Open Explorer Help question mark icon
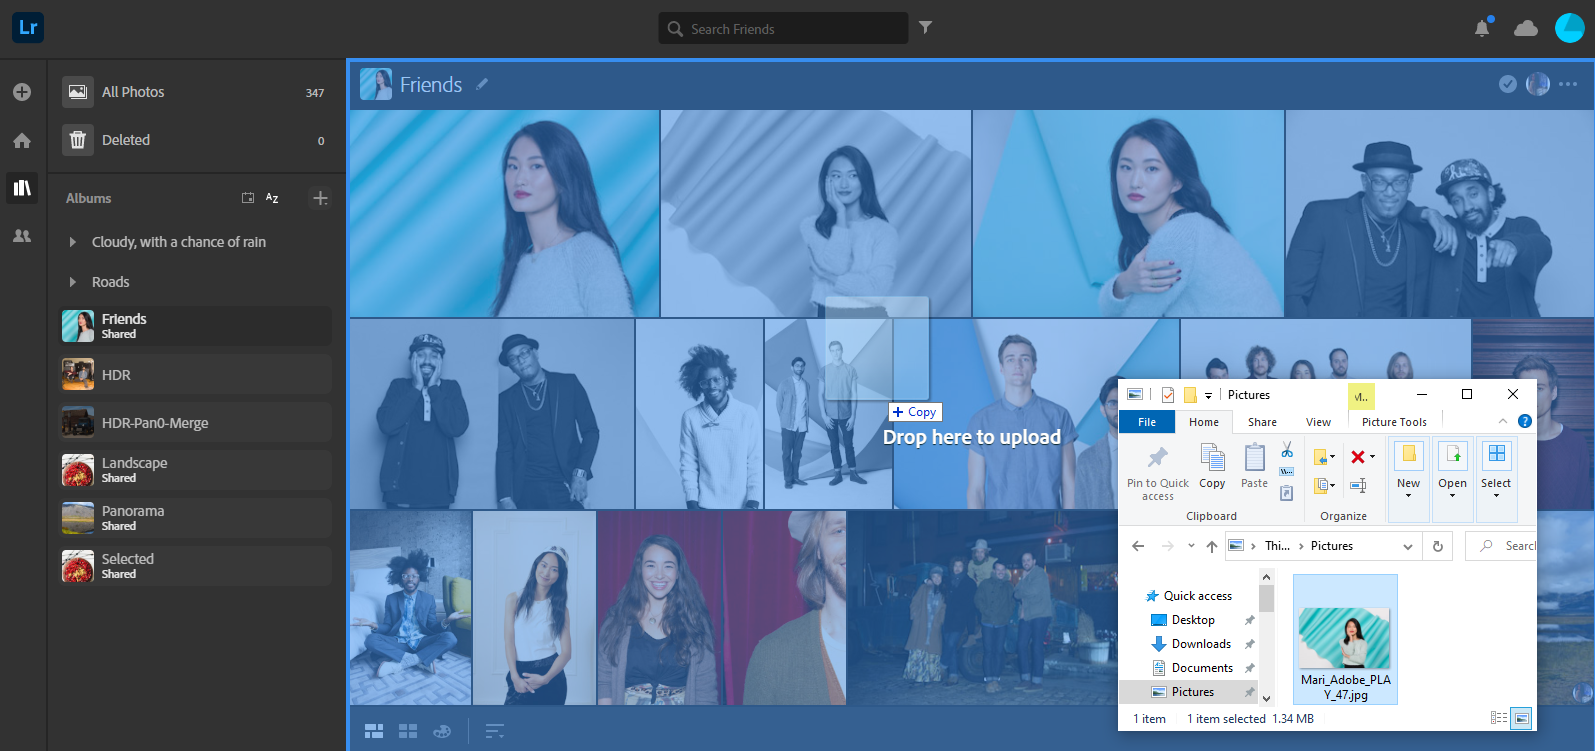This screenshot has width=1595, height=751. point(1525,421)
